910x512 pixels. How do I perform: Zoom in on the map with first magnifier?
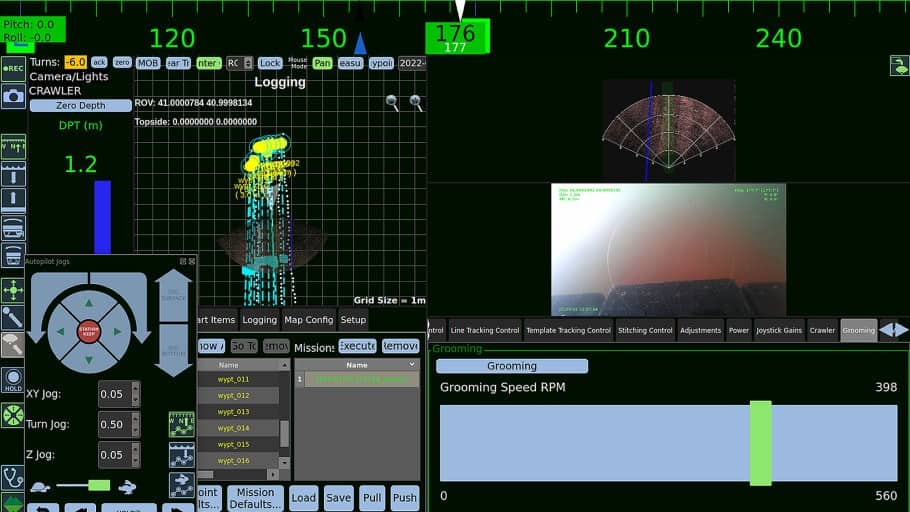[x=392, y=103]
